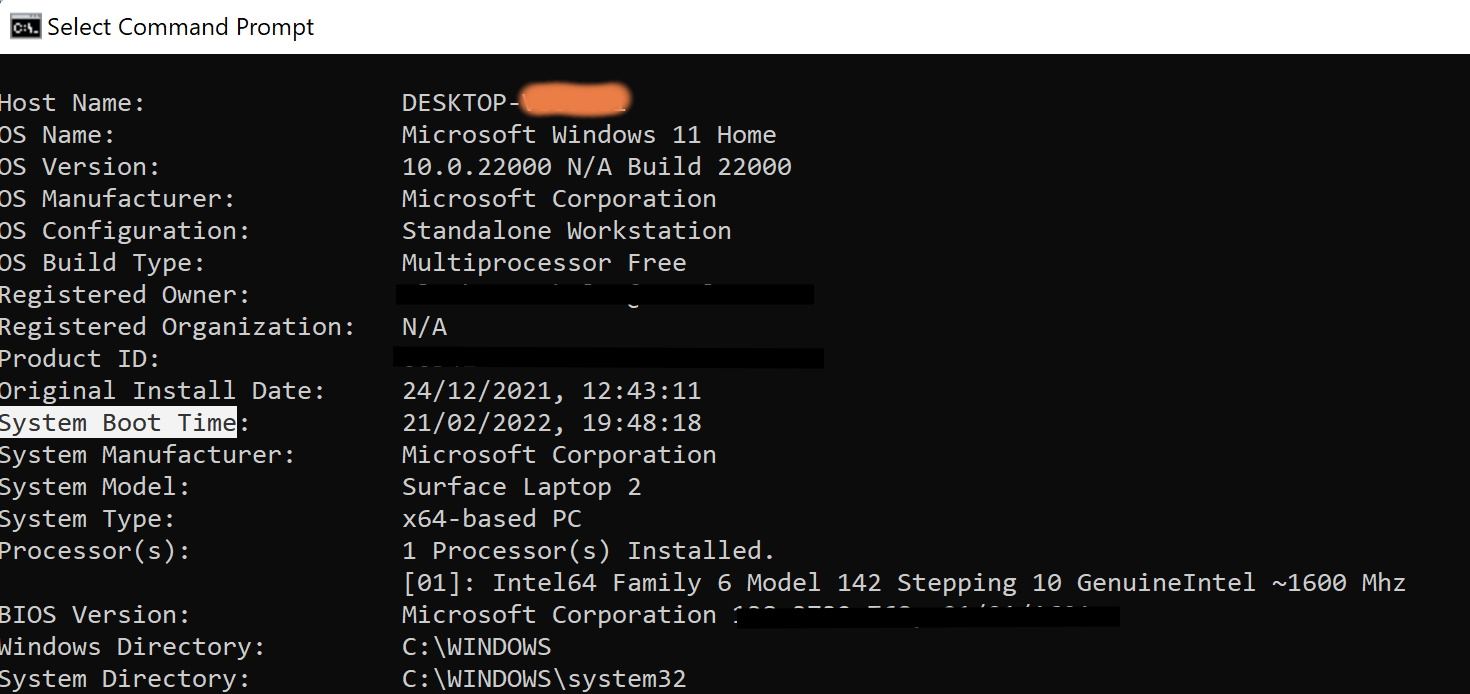Click the Registered Organization label

pyautogui.click(x=177, y=327)
